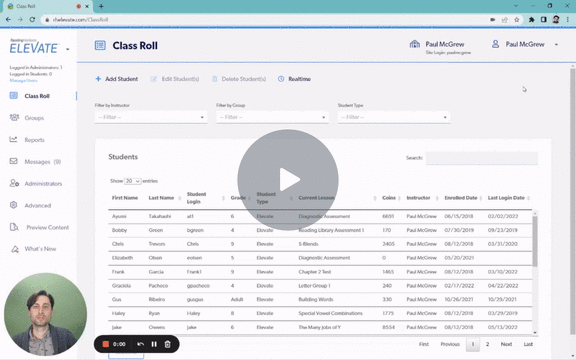The height and width of the screenshot is (360, 576).
Task: Select the Groups menu item
Action: coord(34,118)
